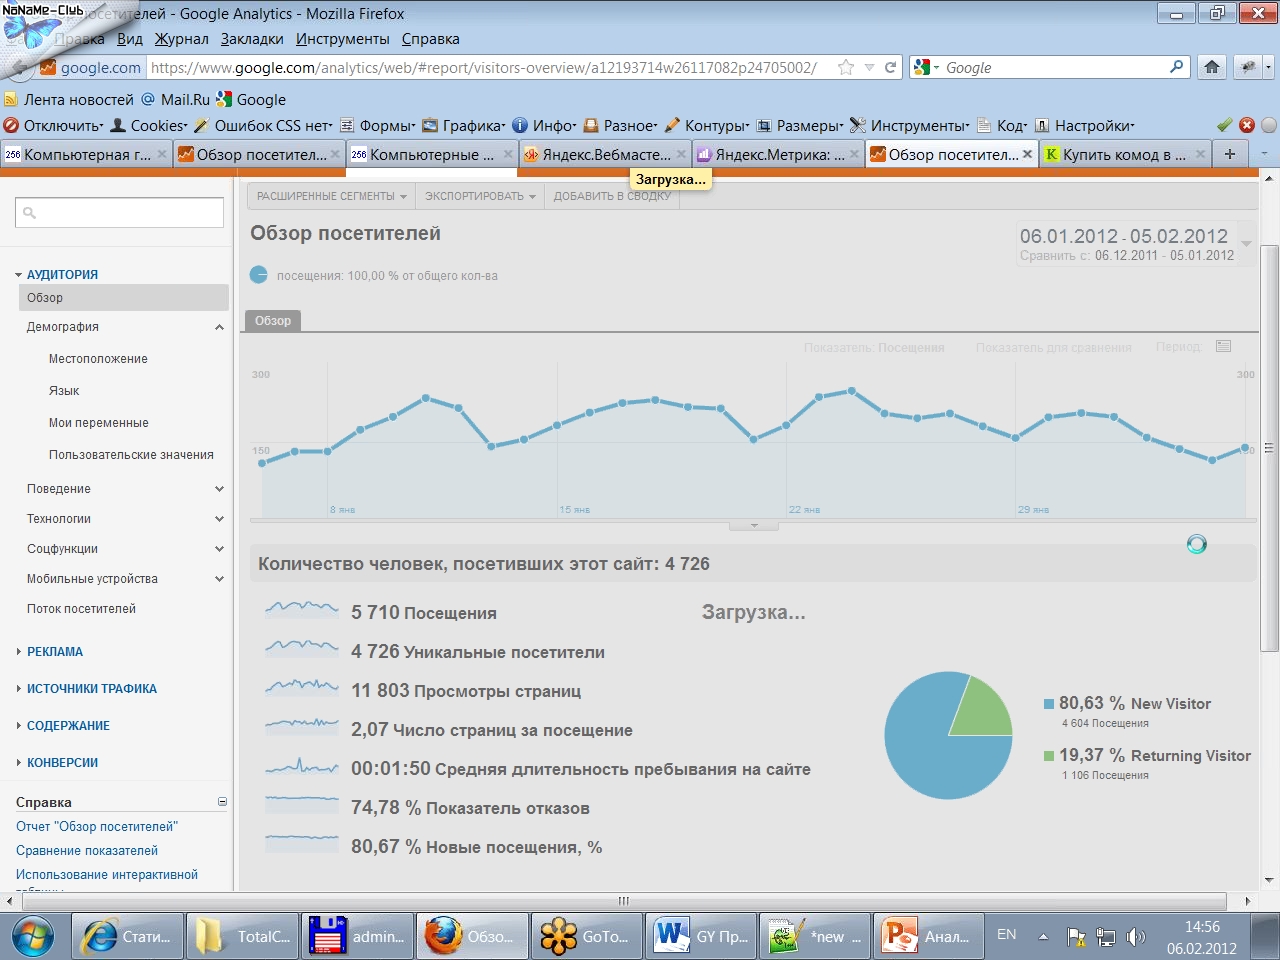Image resolution: width=1280 pixels, height=960 pixels.
Task: Click the green checkmark validation icon
Action: pyautogui.click(x=1224, y=125)
